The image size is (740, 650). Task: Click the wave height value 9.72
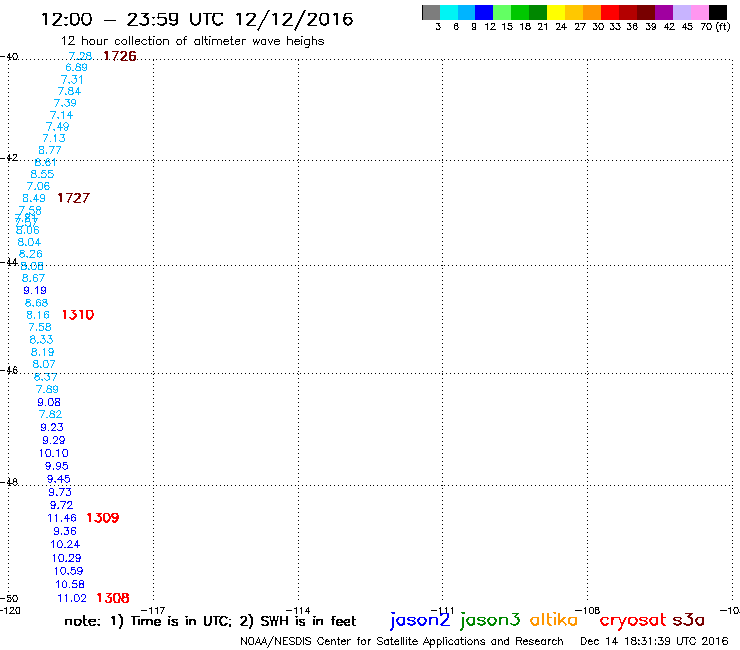[x=61, y=505]
